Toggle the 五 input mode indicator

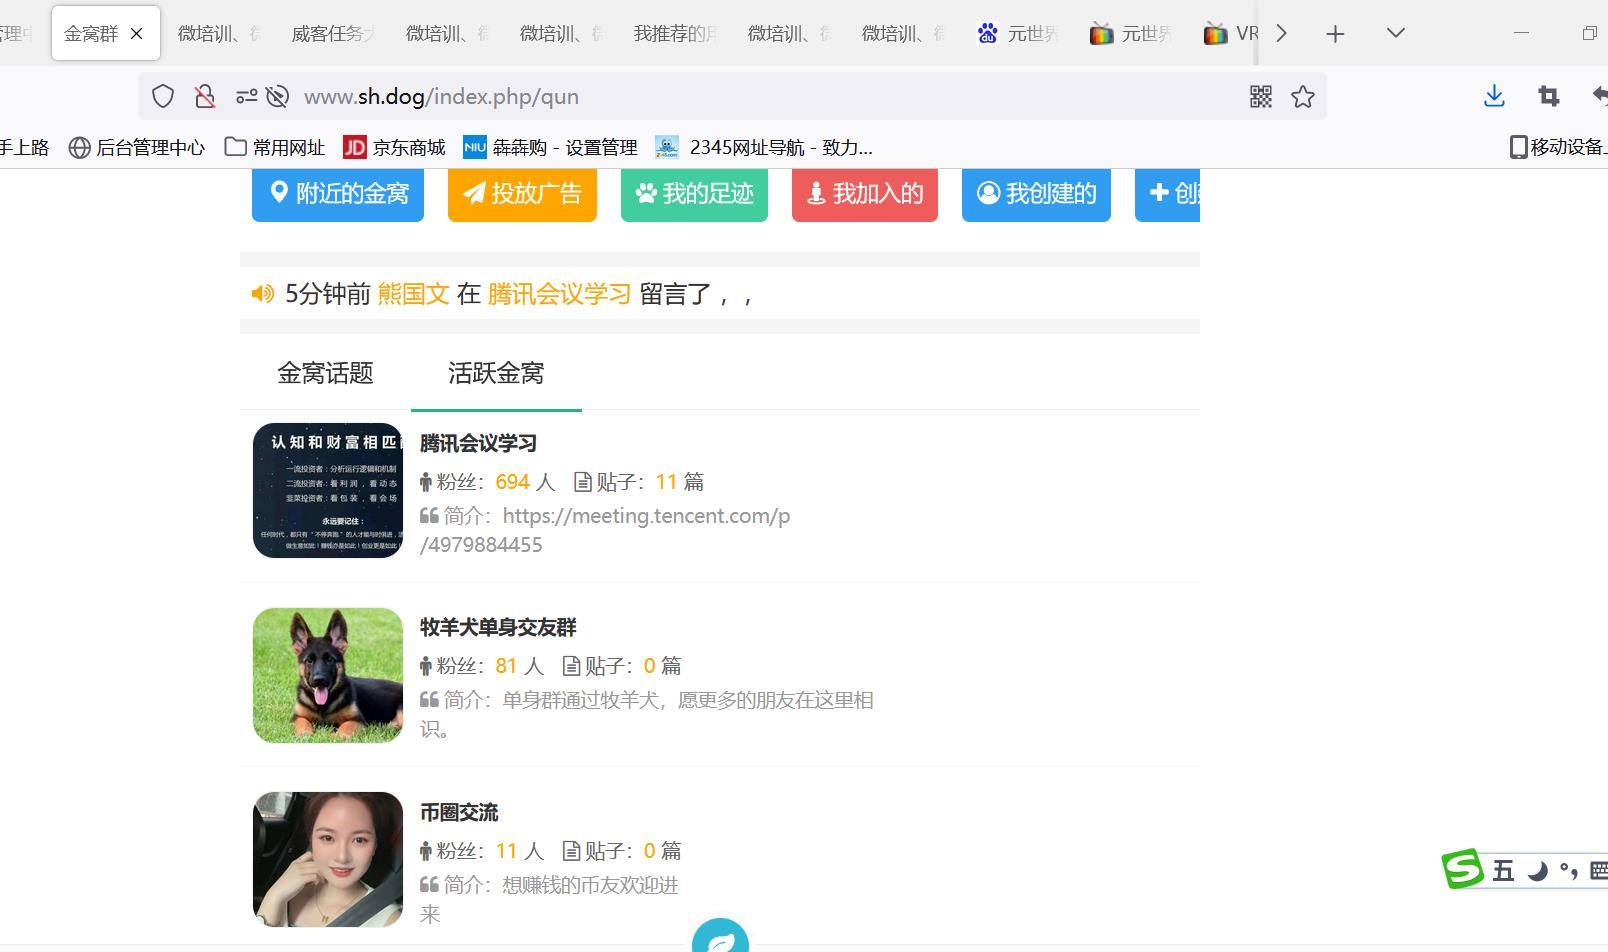click(1503, 871)
